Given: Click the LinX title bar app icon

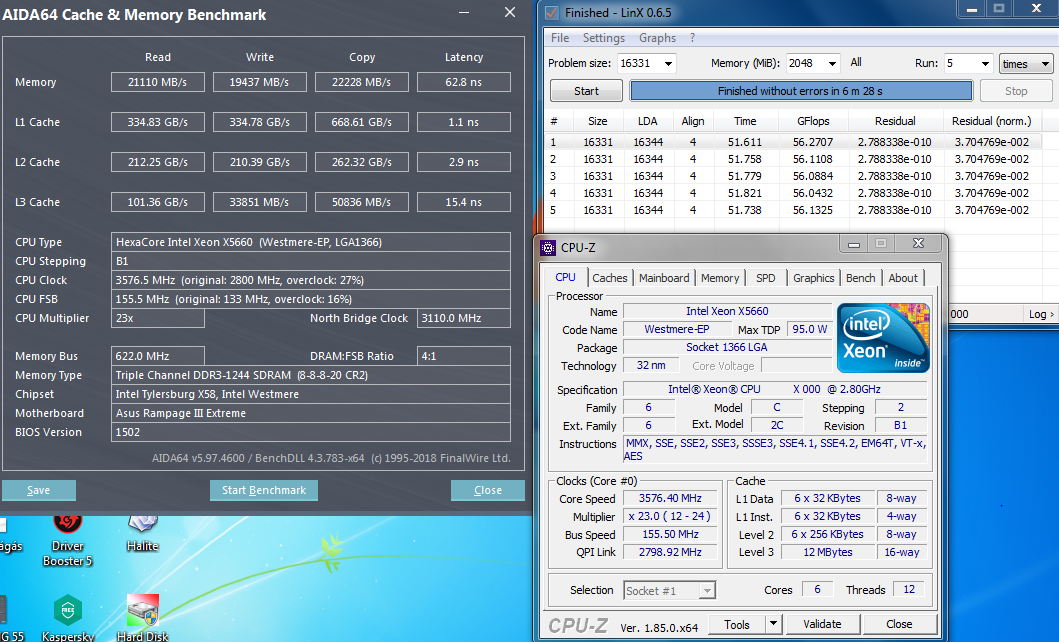Looking at the screenshot, I should (552, 12).
